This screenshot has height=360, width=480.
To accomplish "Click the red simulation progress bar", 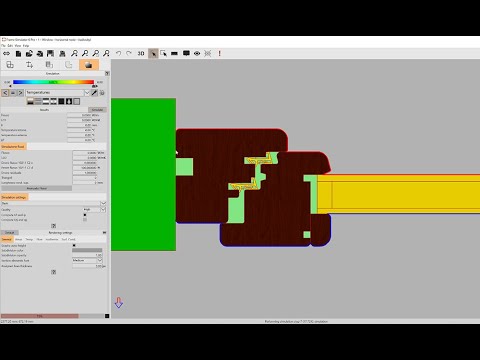I will 40,316.
